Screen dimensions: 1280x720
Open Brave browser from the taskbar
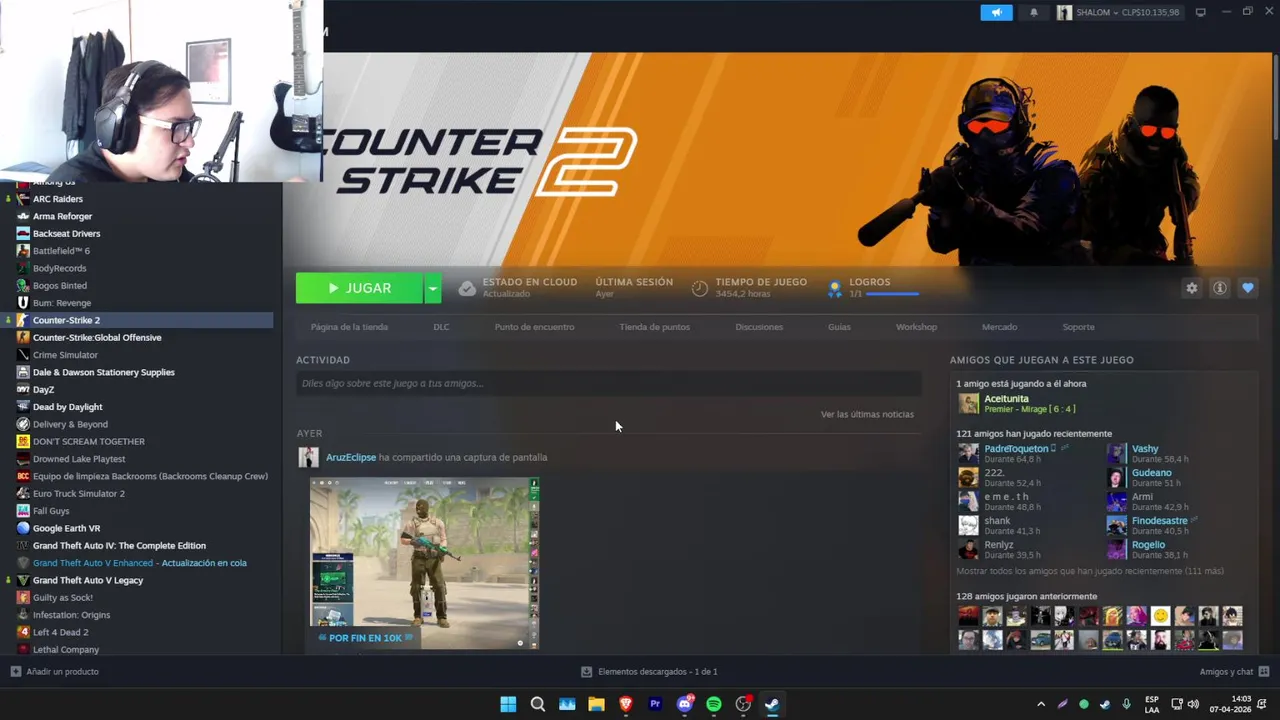tap(626, 704)
